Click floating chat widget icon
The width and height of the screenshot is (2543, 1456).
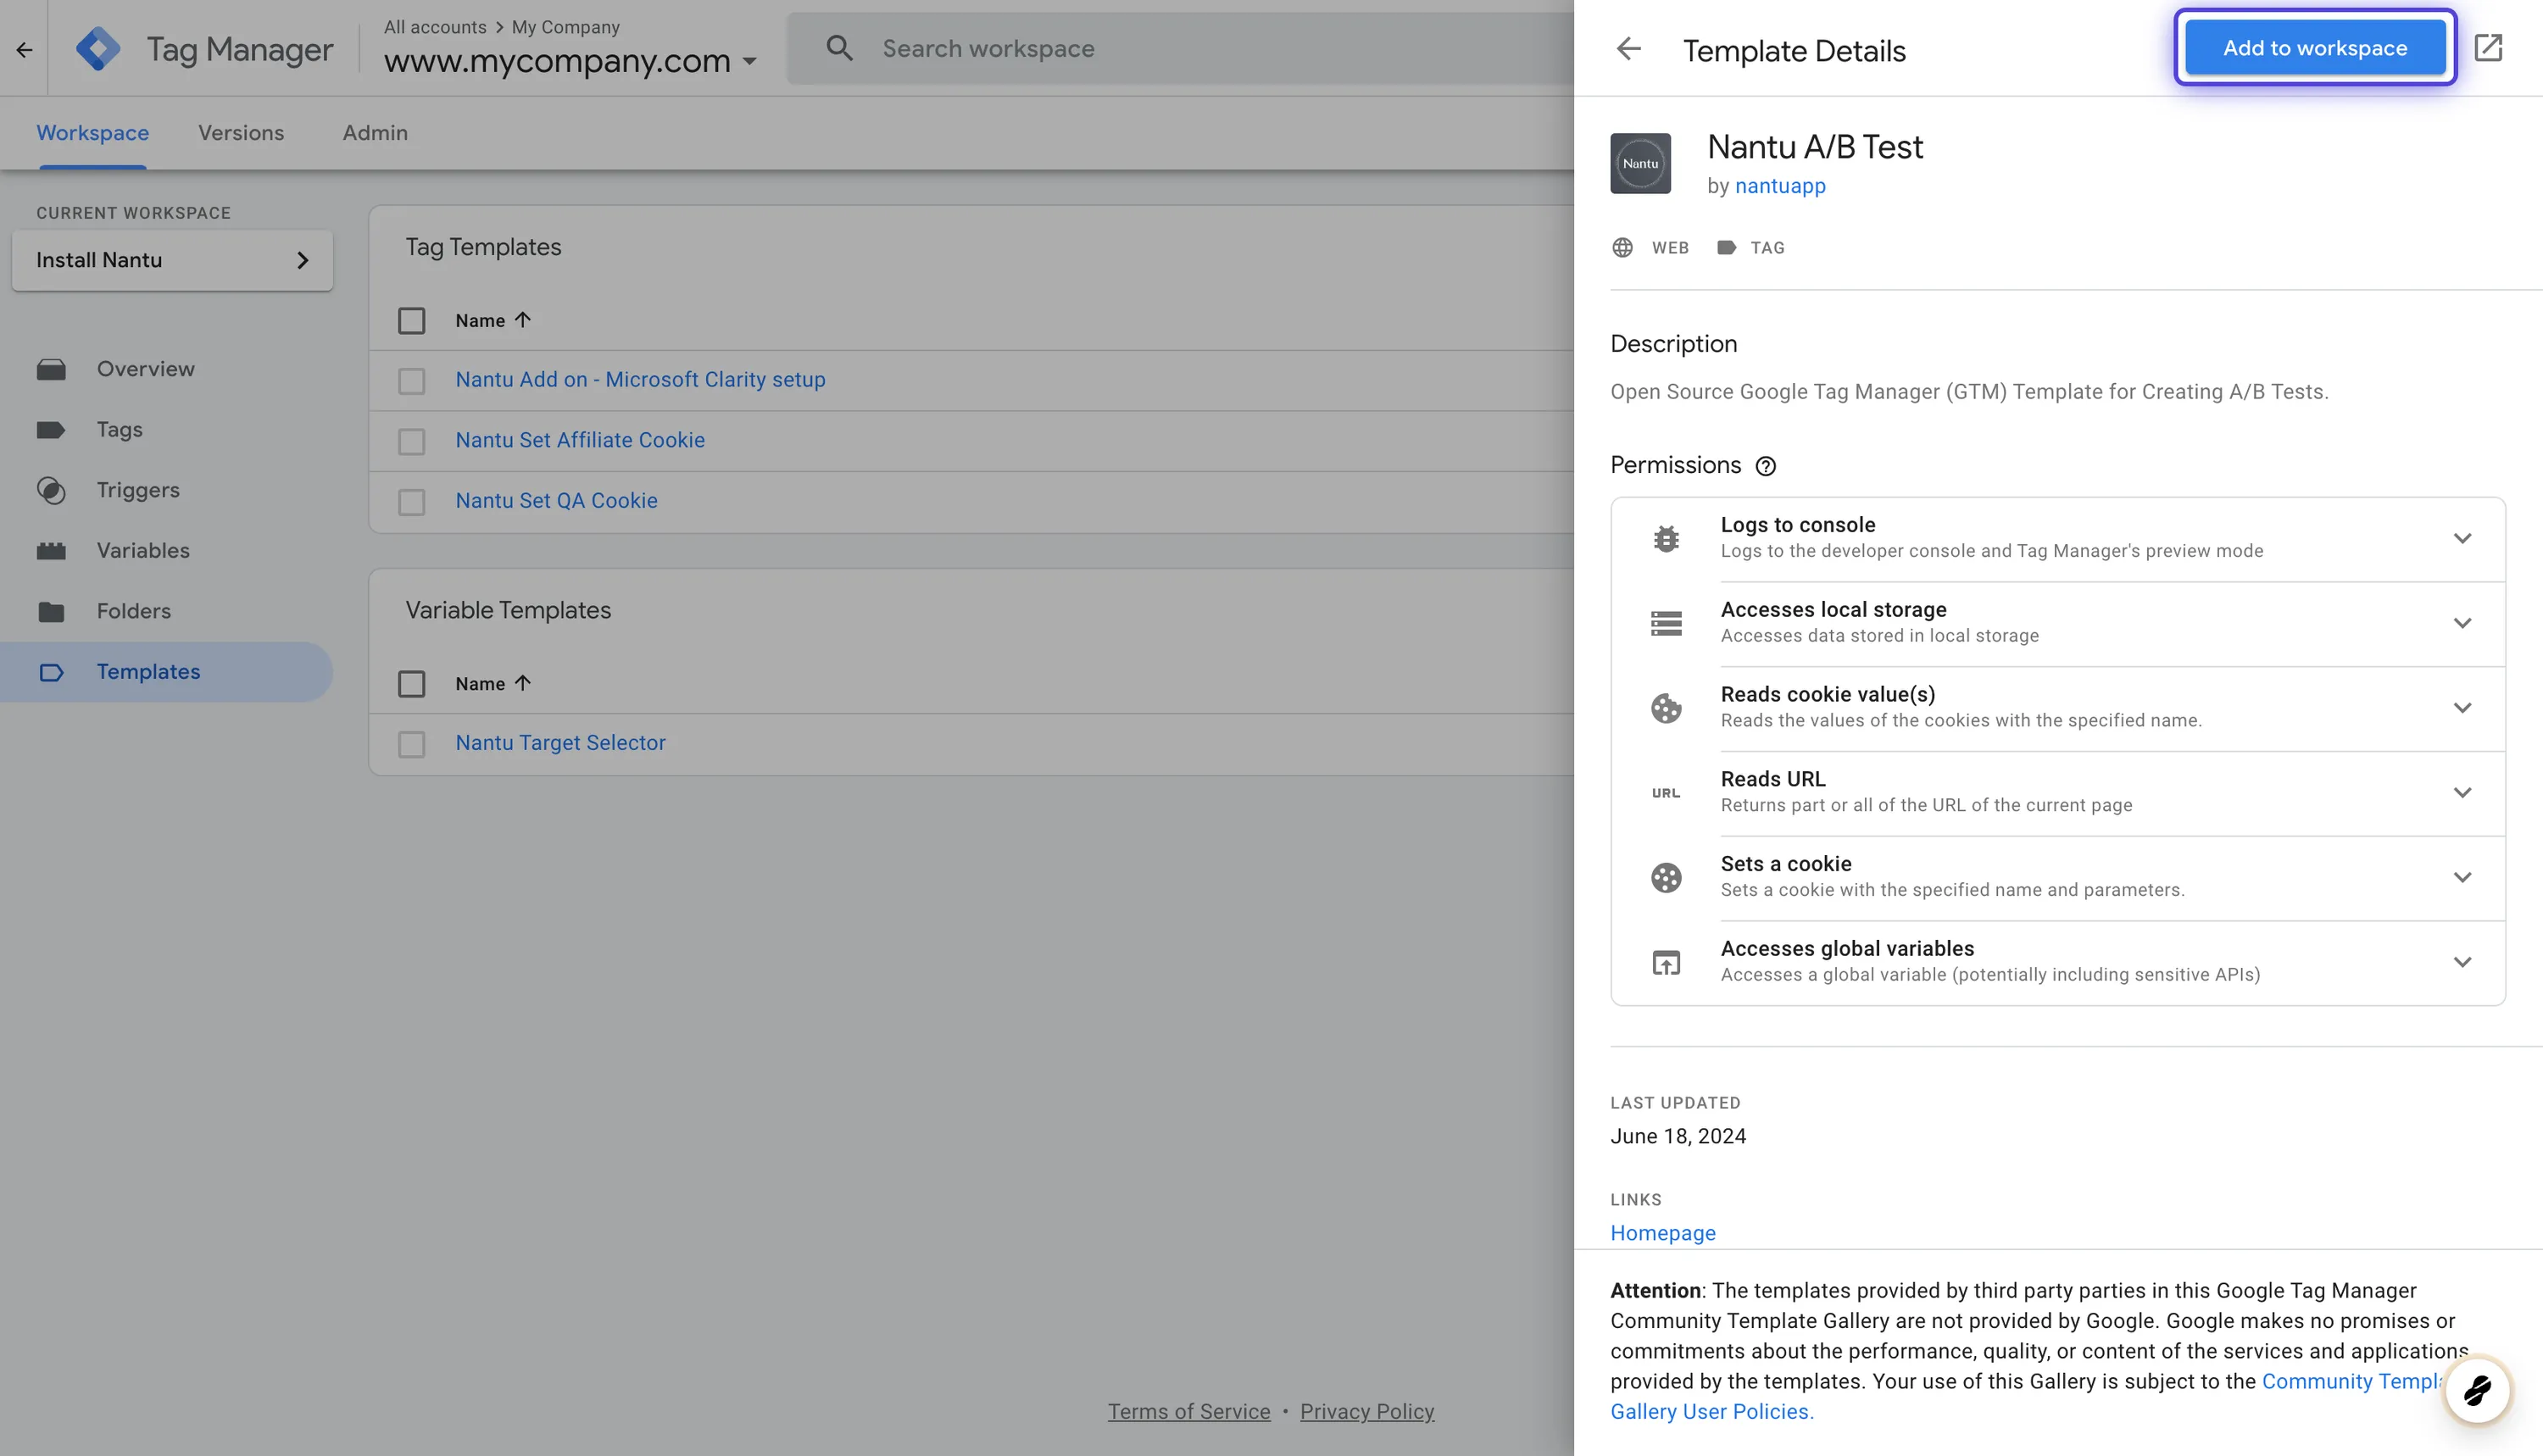(x=2477, y=1391)
